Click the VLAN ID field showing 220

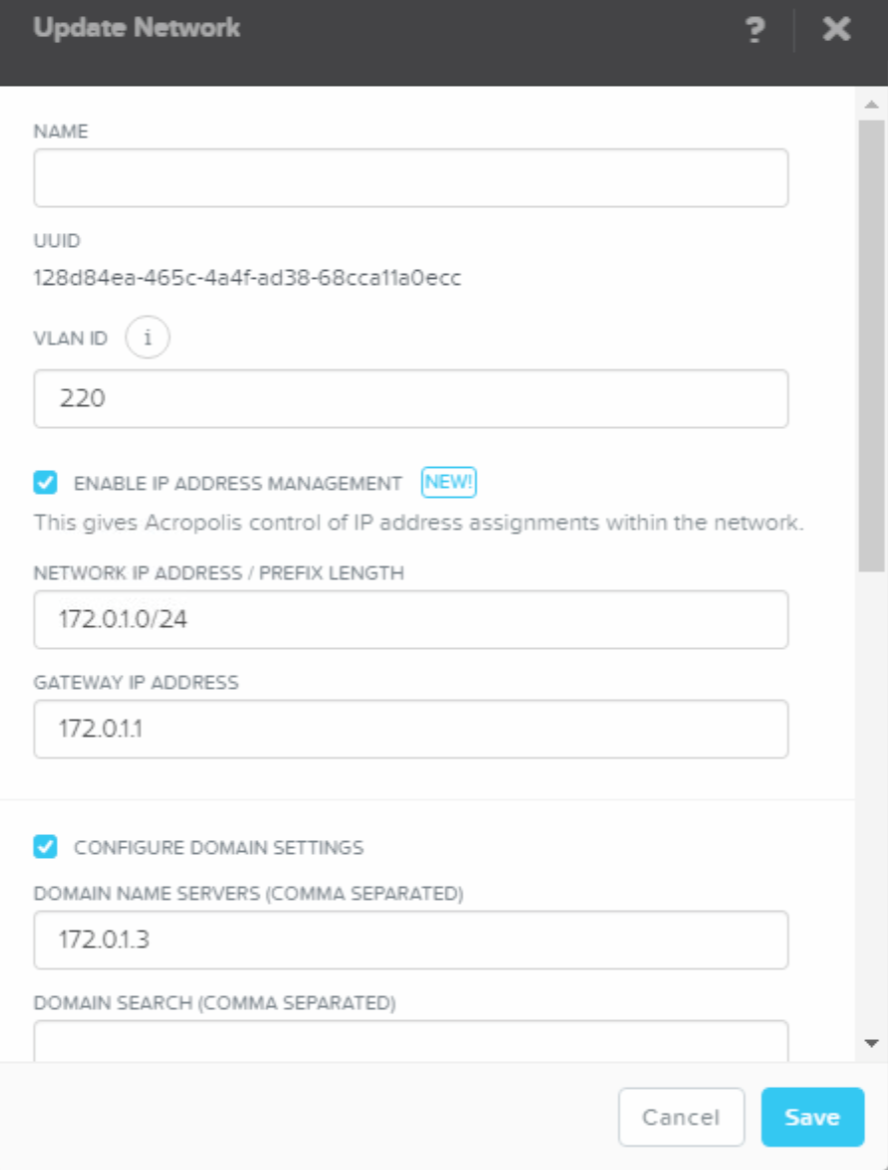[411, 398]
